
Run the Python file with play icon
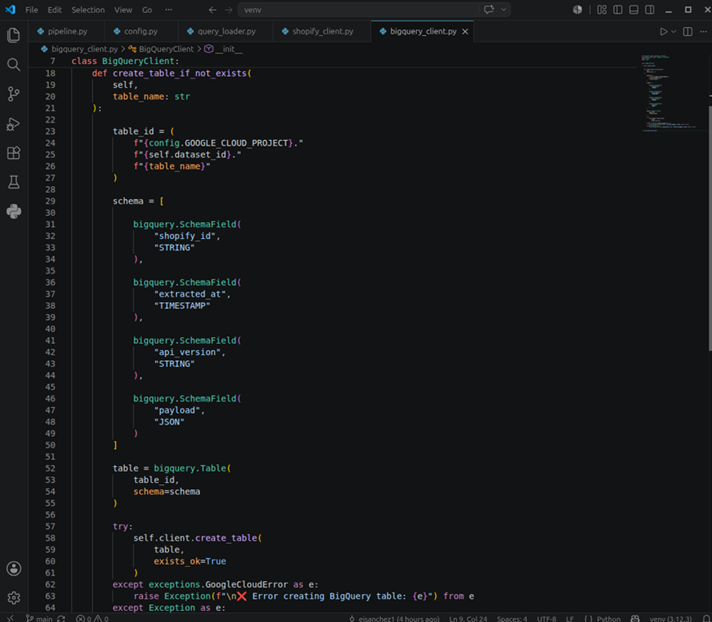coord(663,31)
